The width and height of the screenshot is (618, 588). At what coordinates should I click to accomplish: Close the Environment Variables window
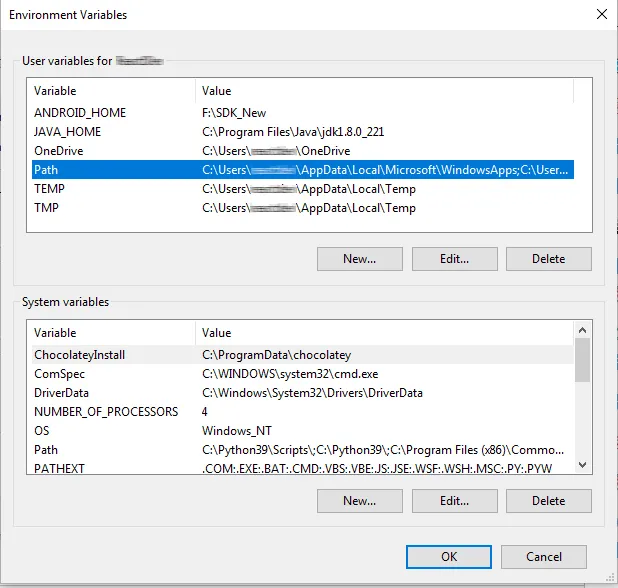(x=601, y=15)
